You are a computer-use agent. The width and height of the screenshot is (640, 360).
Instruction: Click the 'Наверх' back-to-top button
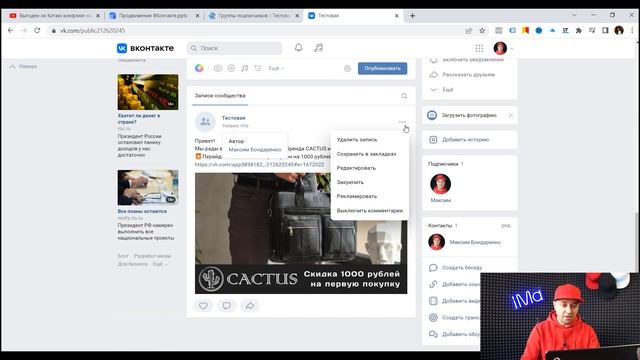pyautogui.click(x=23, y=66)
